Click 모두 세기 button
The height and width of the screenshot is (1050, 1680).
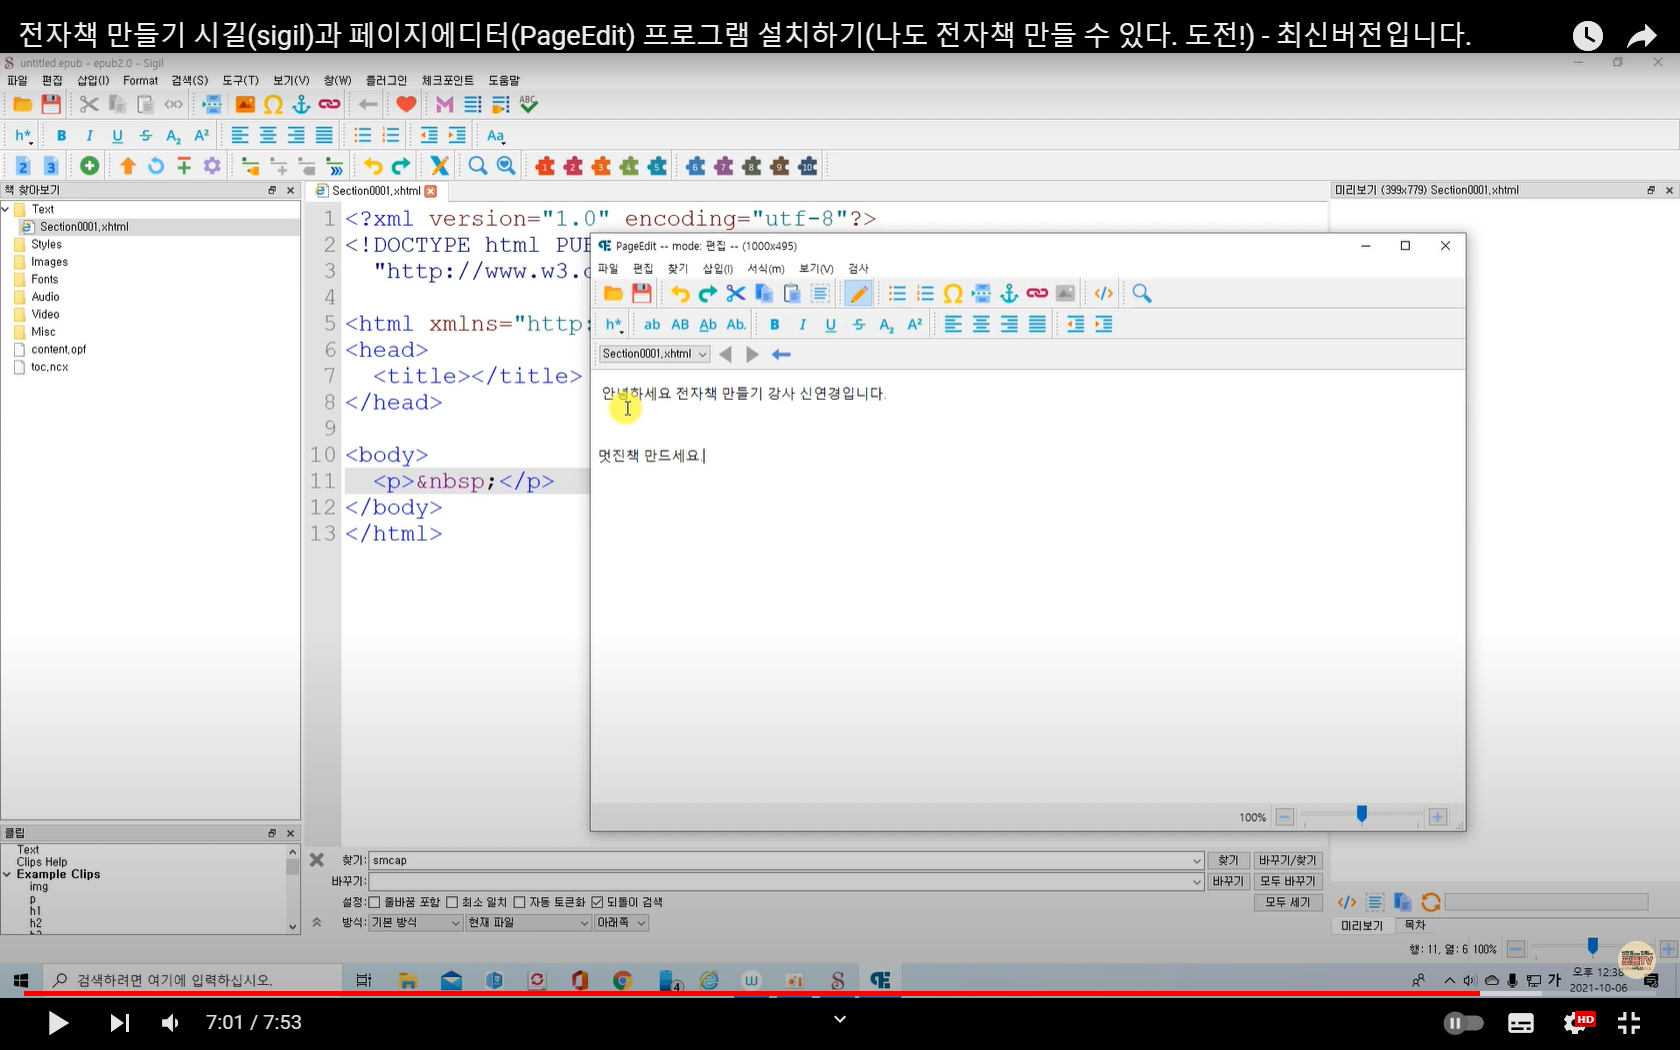[x=1288, y=902]
